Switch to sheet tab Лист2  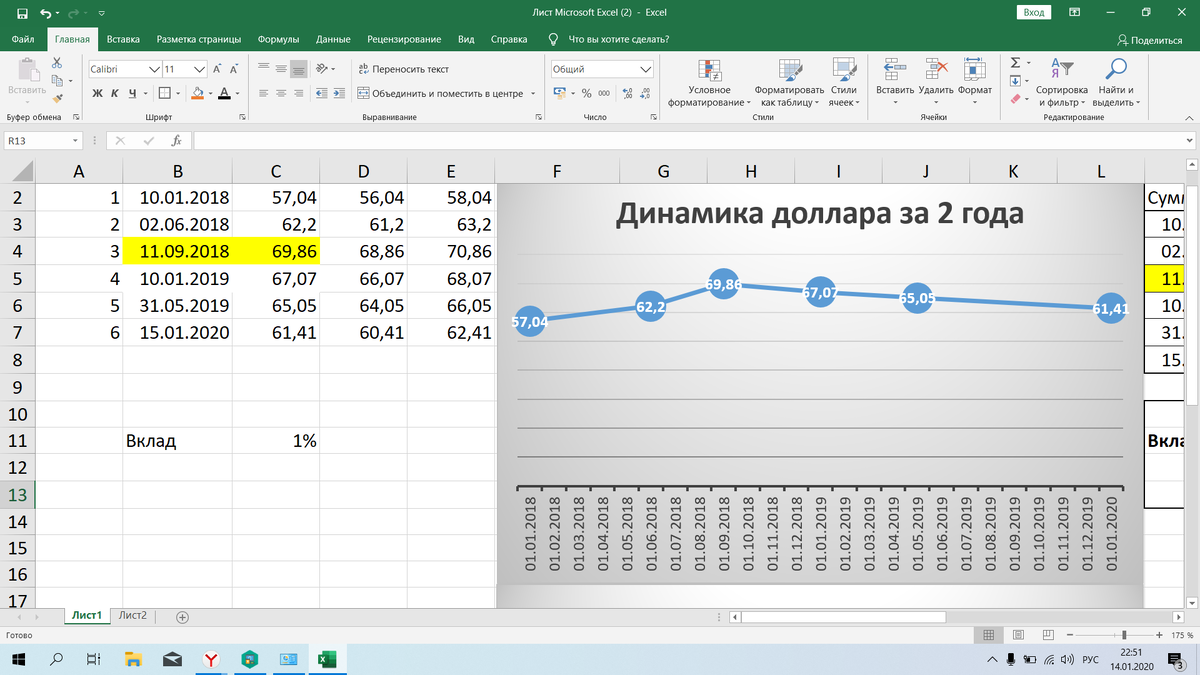pos(132,616)
